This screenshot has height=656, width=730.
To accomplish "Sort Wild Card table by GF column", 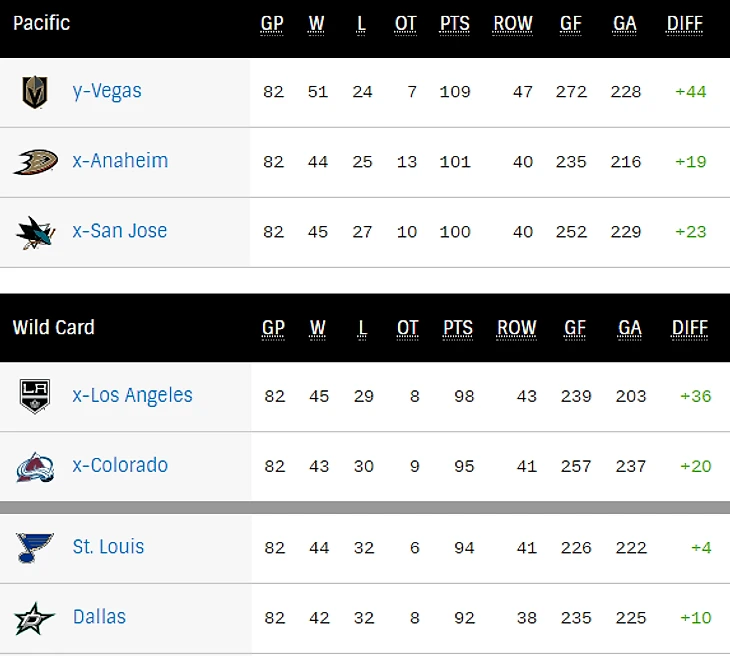I will click(575, 328).
